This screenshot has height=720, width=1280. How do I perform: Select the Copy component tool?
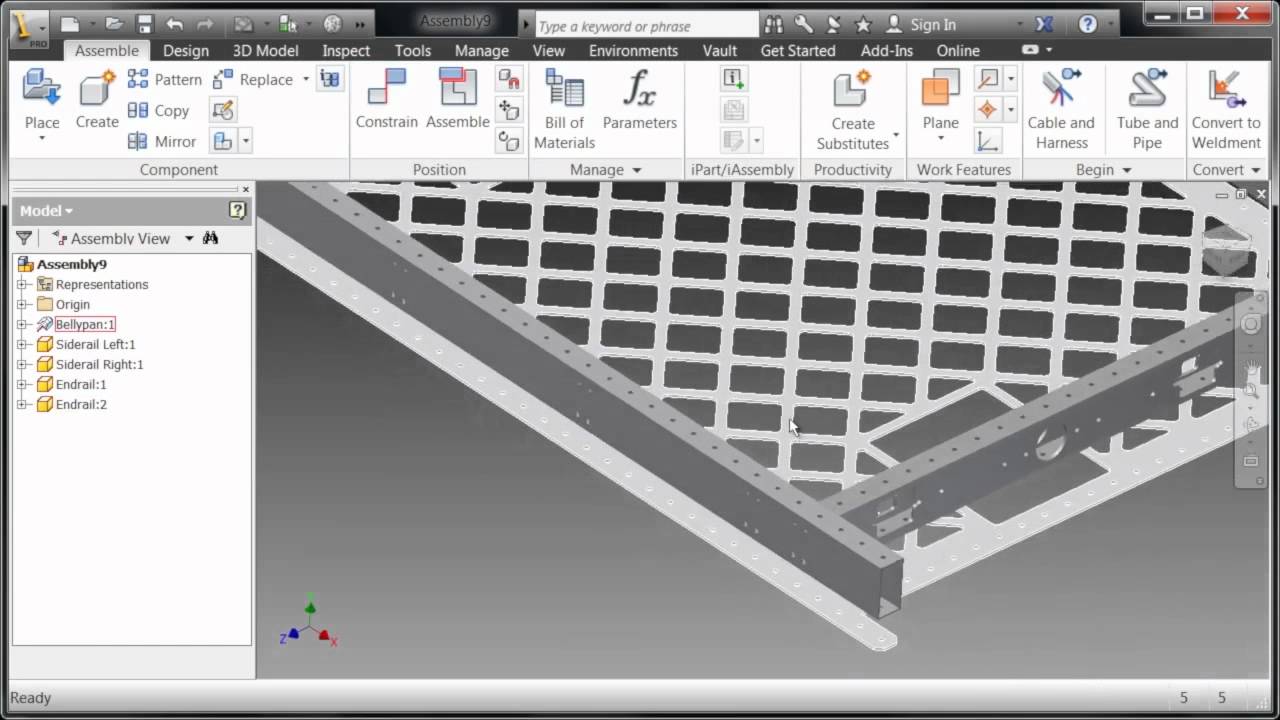pyautogui.click(x=159, y=111)
